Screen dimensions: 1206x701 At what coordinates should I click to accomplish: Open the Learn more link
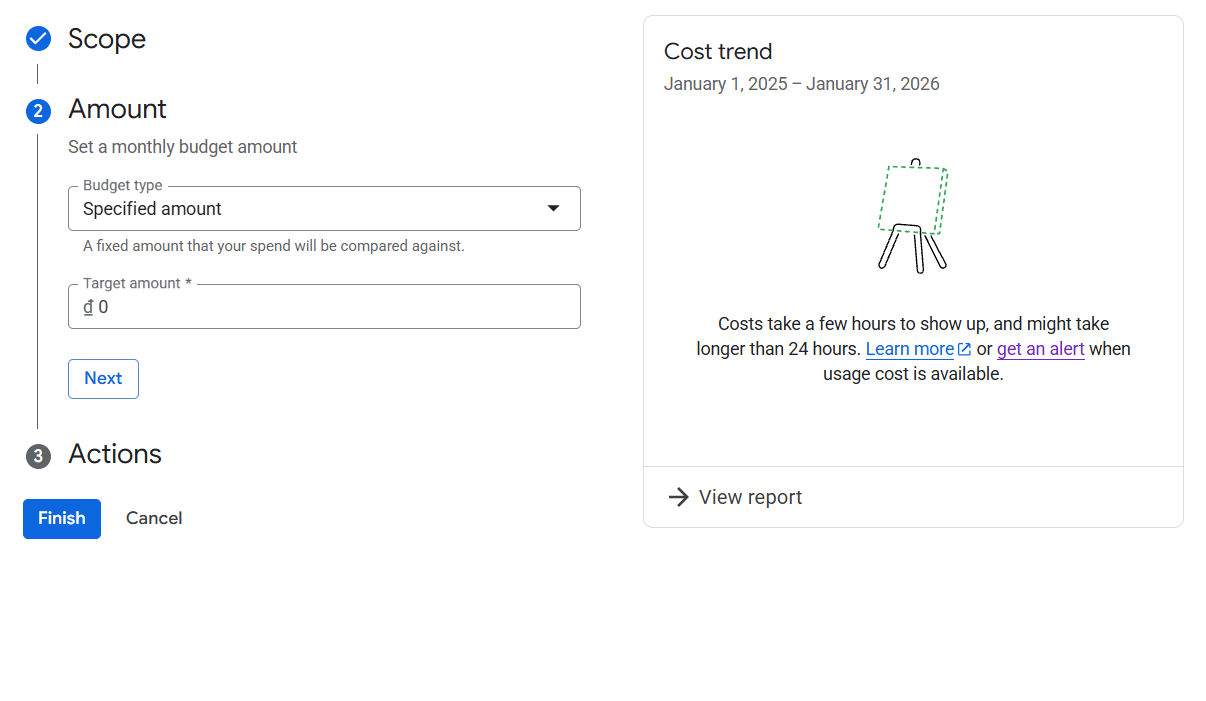[909, 349]
